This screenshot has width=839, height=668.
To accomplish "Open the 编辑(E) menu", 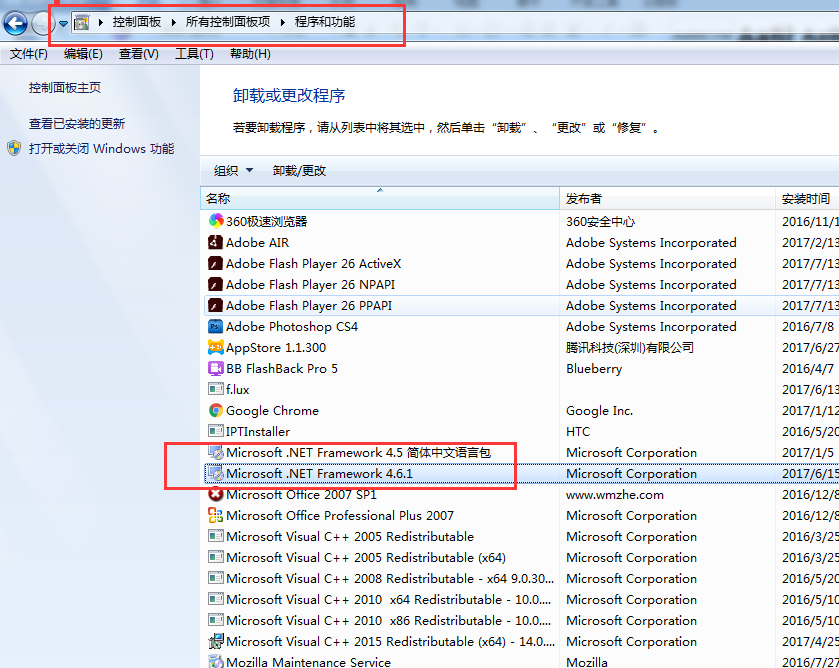I will click(x=83, y=54).
